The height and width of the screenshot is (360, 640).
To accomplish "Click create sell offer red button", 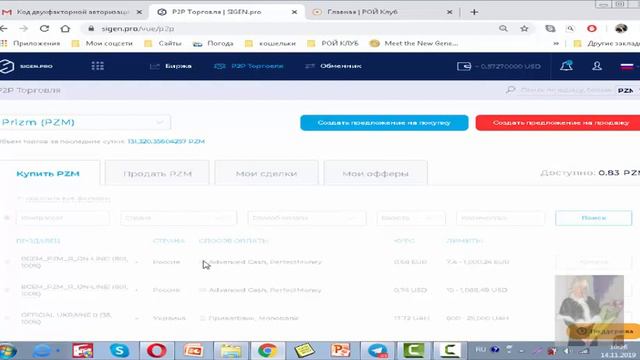I will [x=558, y=123].
